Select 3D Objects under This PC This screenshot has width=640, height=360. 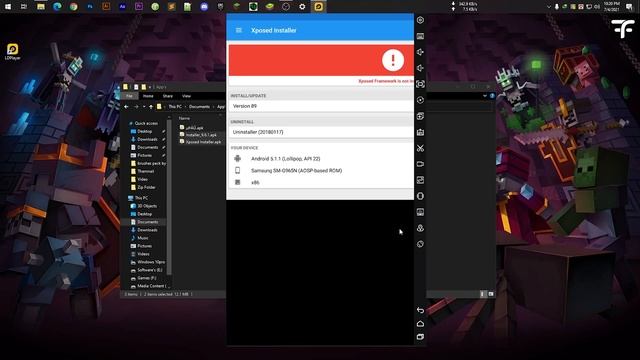click(x=147, y=206)
